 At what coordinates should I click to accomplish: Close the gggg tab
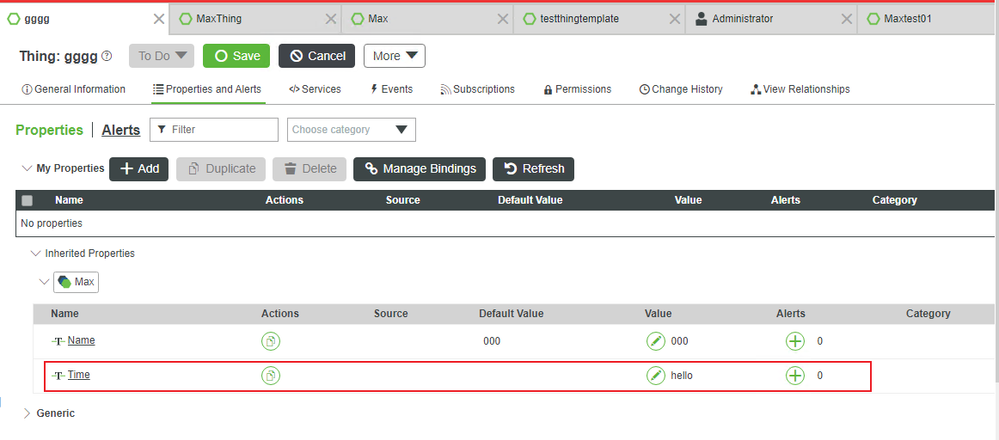click(159, 19)
